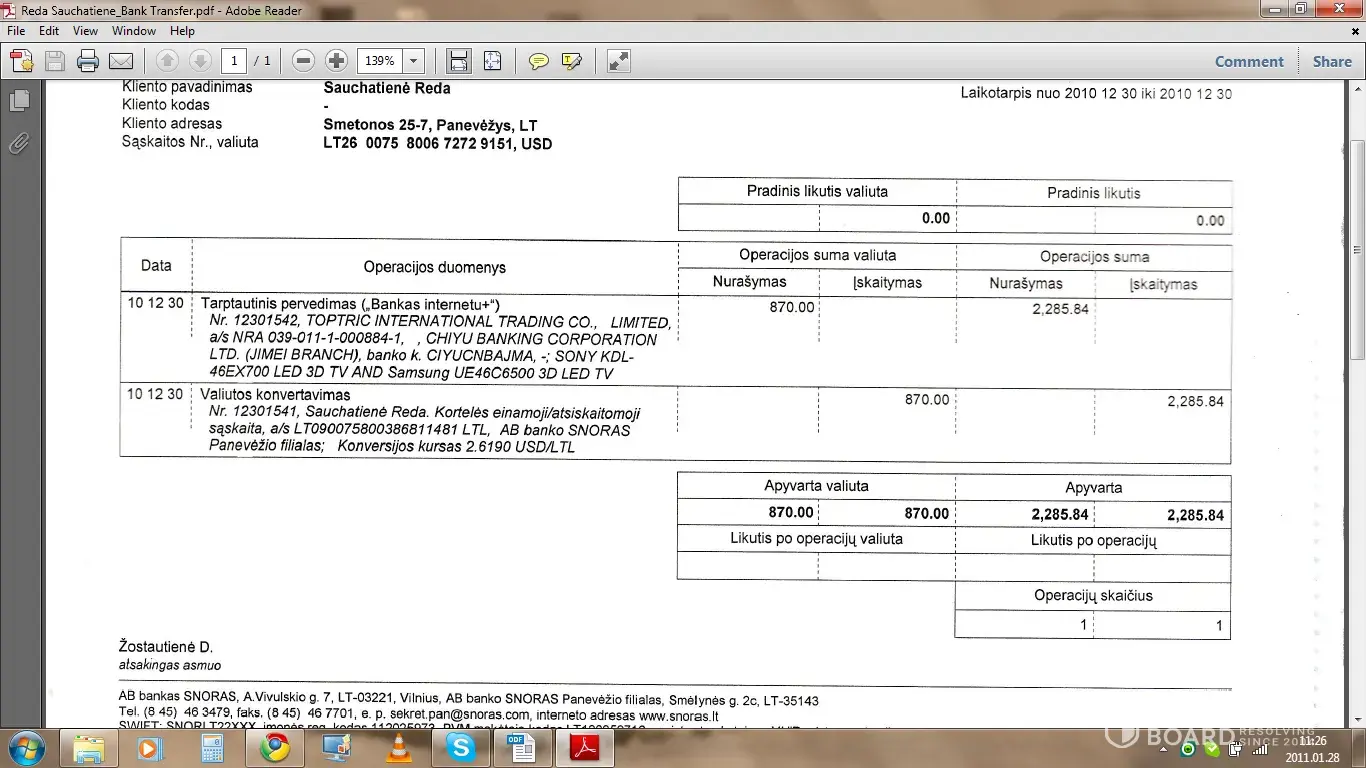This screenshot has width=1366, height=768.
Task: Add a sticky note comment
Action: point(539,61)
